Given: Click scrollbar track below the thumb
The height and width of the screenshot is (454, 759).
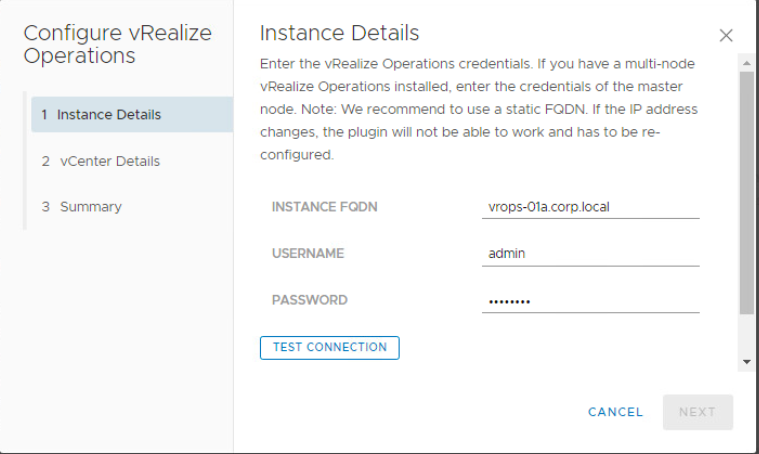Looking at the screenshot, I should pos(746,335).
